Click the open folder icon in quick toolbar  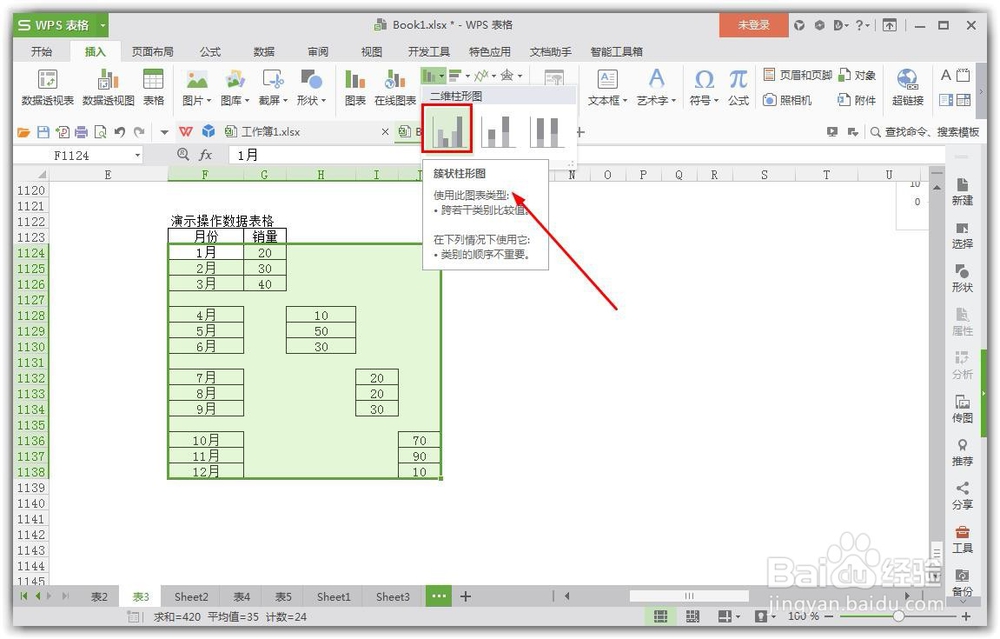pyautogui.click(x=24, y=132)
